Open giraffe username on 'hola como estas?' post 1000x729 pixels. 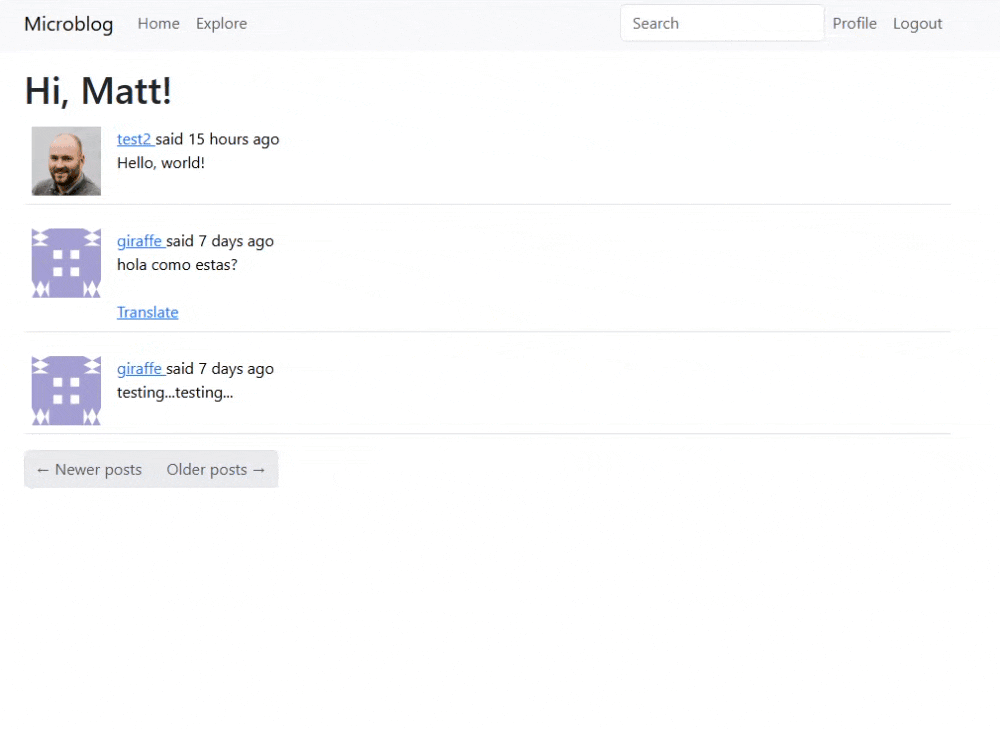point(139,241)
